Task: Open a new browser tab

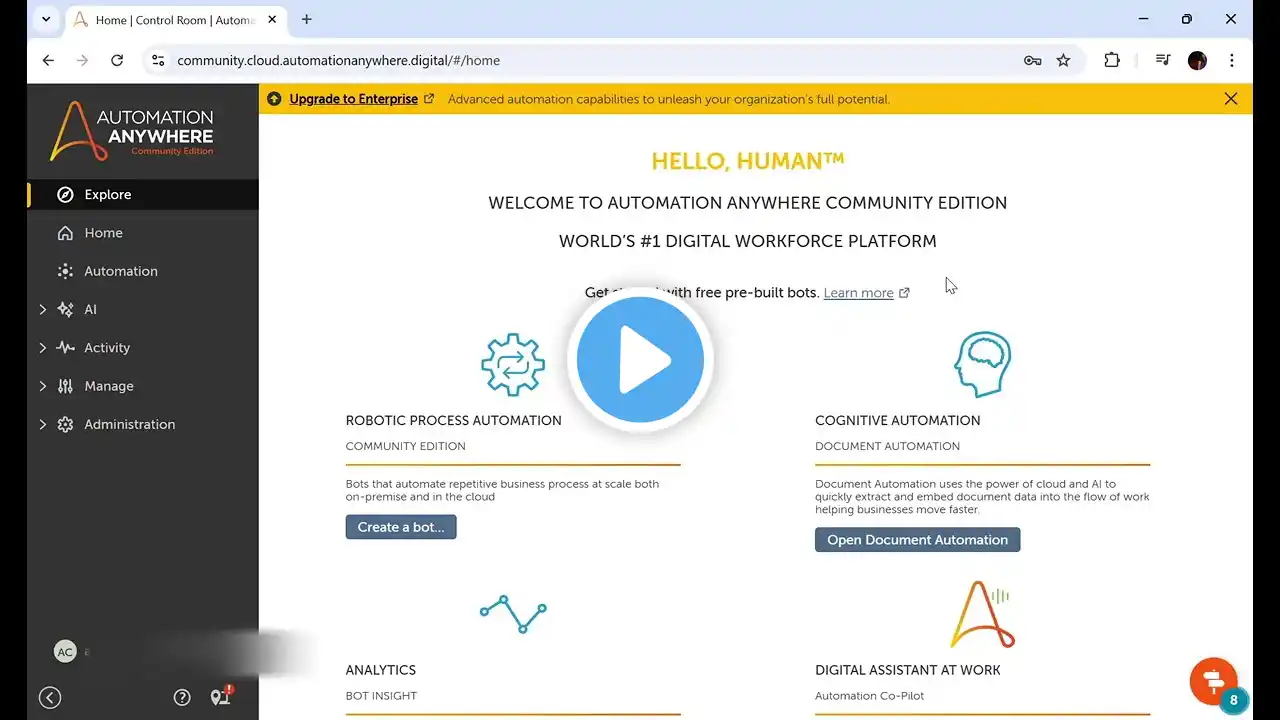Action: (x=307, y=19)
